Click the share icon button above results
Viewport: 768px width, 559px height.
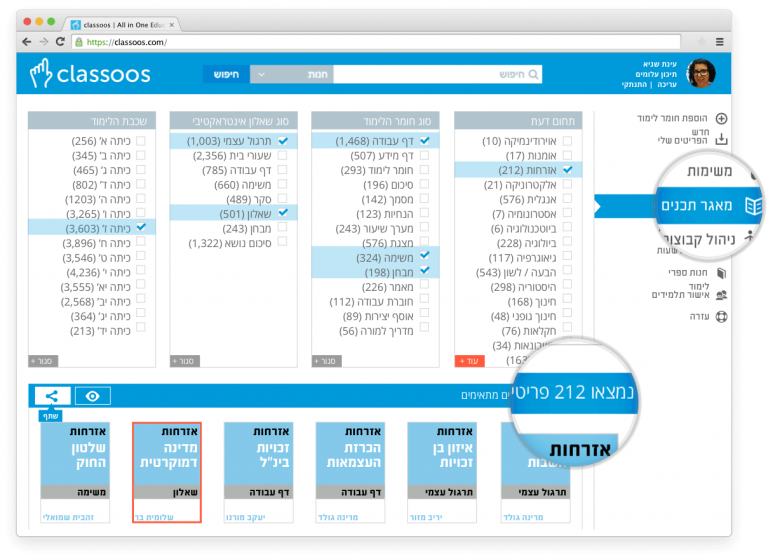pos(52,396)
